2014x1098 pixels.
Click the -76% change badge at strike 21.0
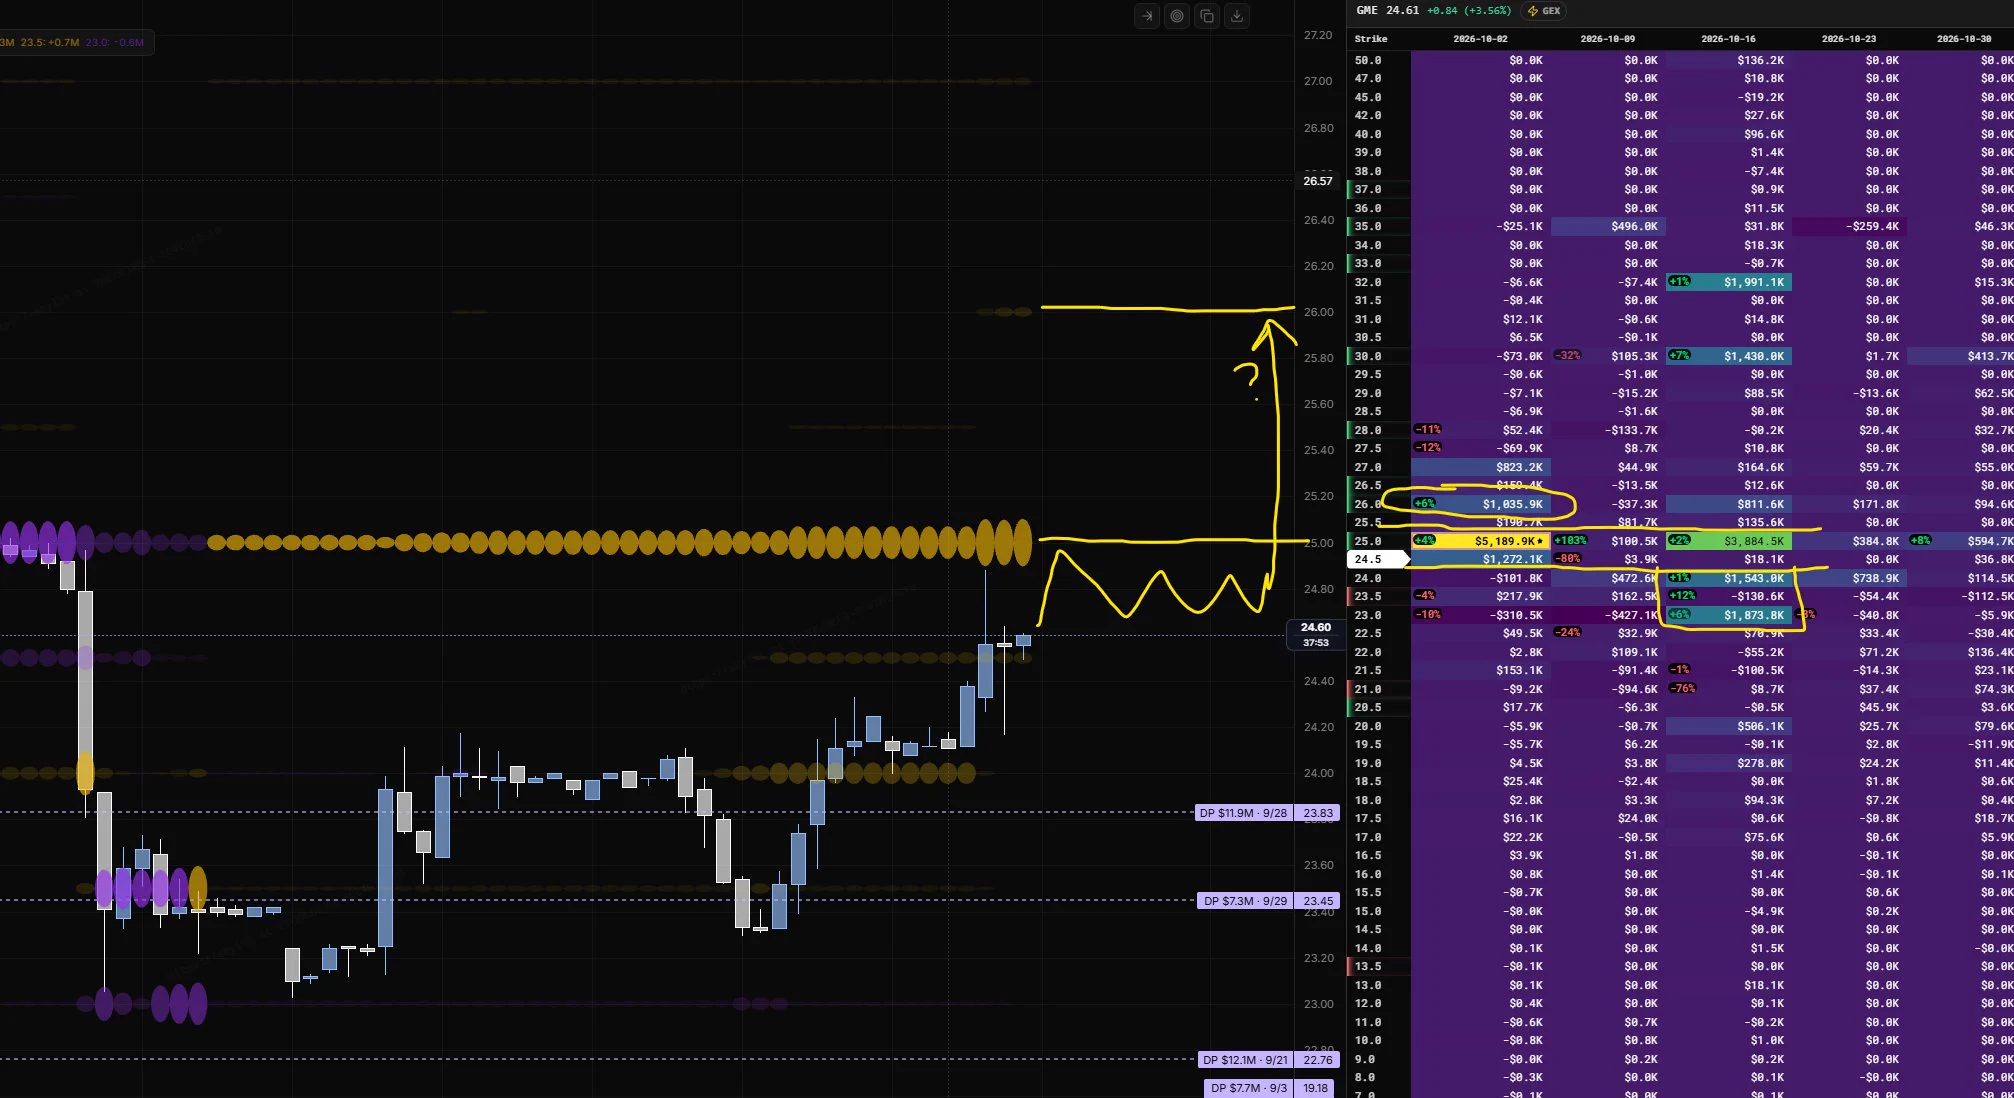click(1684, 688)
